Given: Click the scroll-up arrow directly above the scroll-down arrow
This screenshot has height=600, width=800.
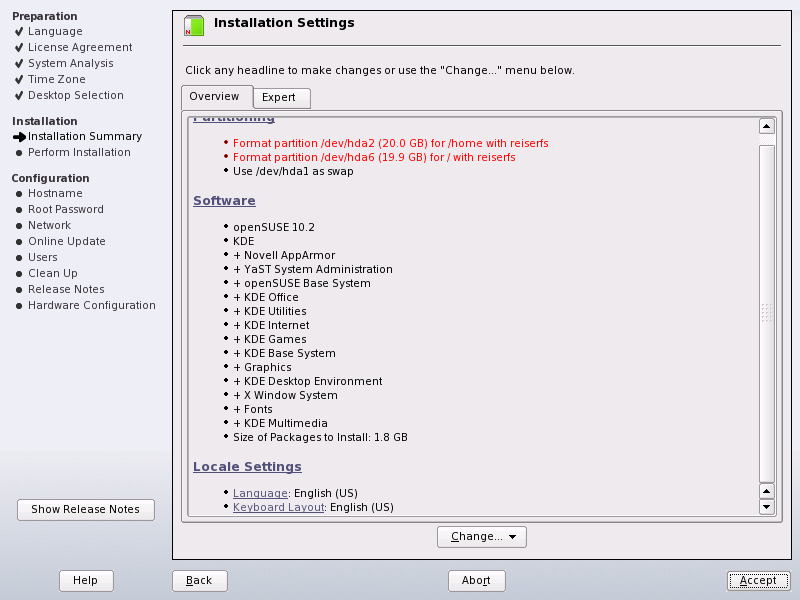Looking at the screenshot, I should coord(766,491).
